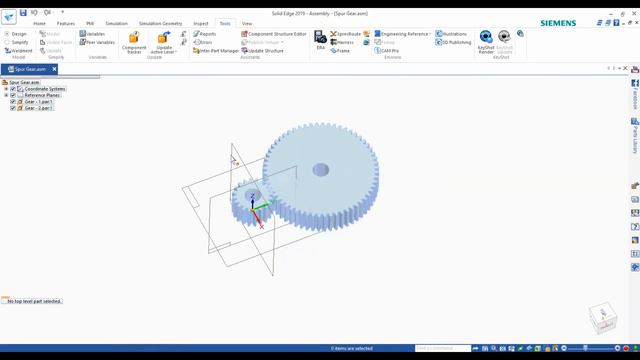This screenshot has width=640, height=360.
Task: Expand Coordinate Systems tree node
Action: click(6, 89)
